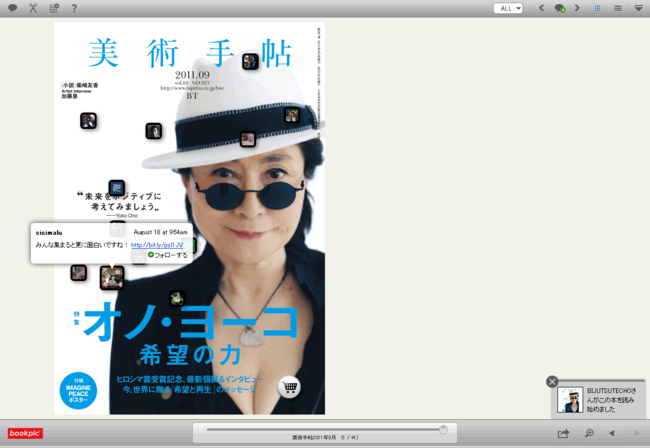Switch to list view
The height and width of the screenshot is (448, 650).
tap(618, 8)
